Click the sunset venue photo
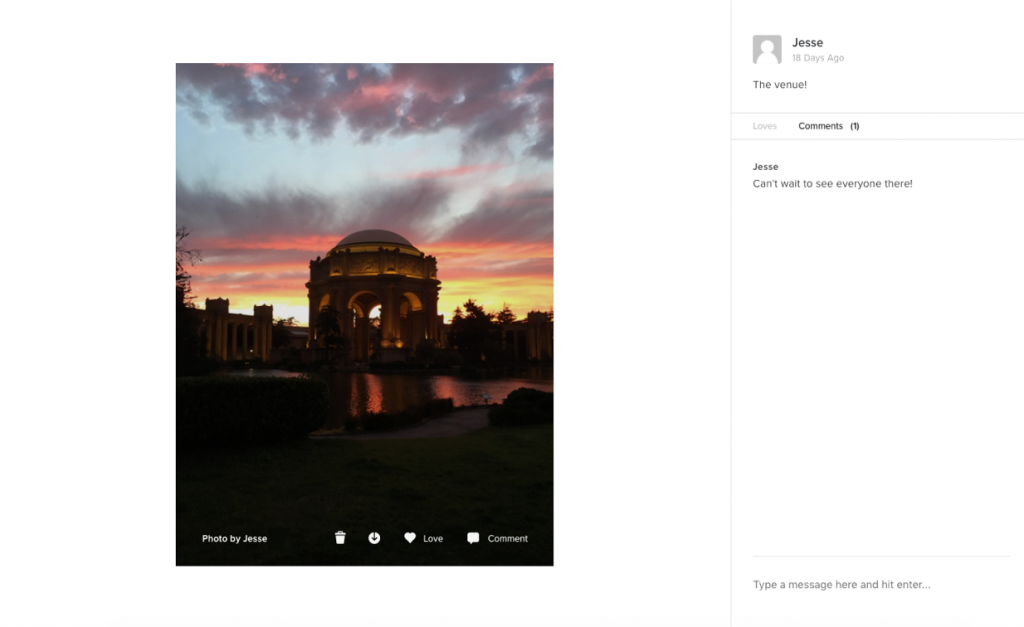The height and width of the screenshot is (627, 1024). click(364, 314)
